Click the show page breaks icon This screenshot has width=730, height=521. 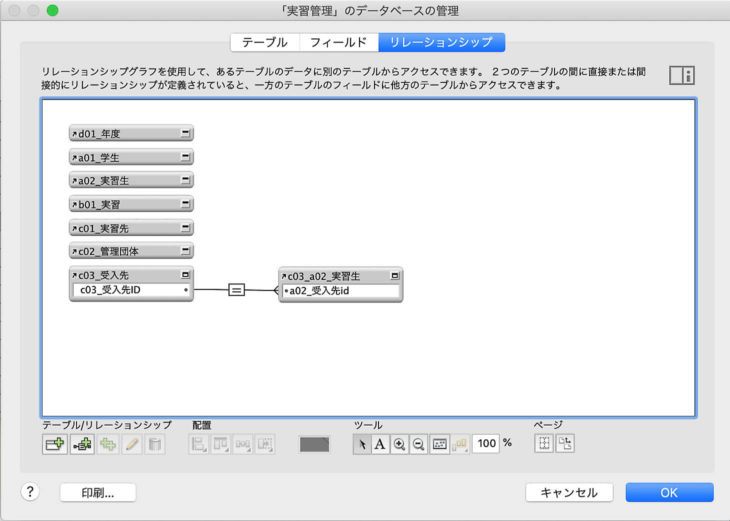pos(544,443)
